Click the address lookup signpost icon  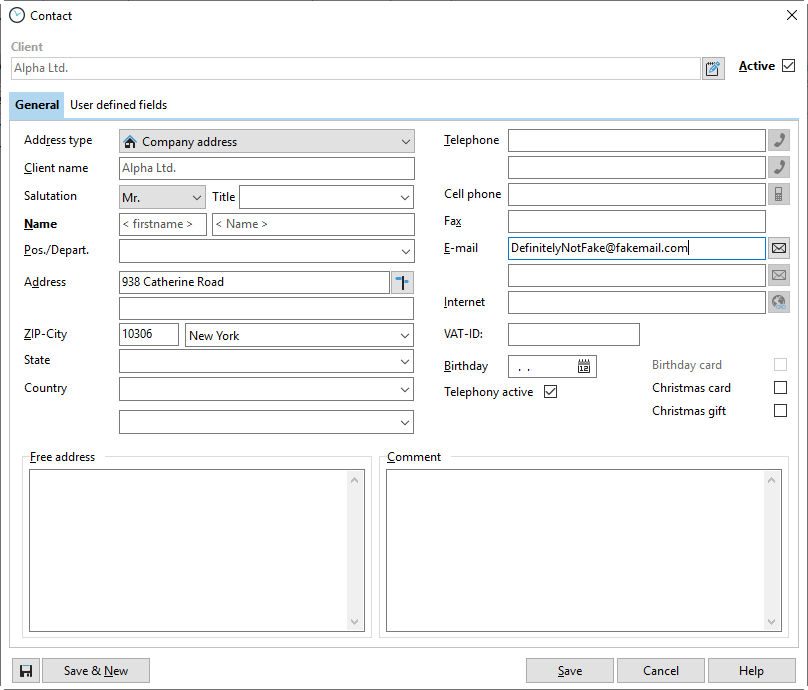point(402,283)
